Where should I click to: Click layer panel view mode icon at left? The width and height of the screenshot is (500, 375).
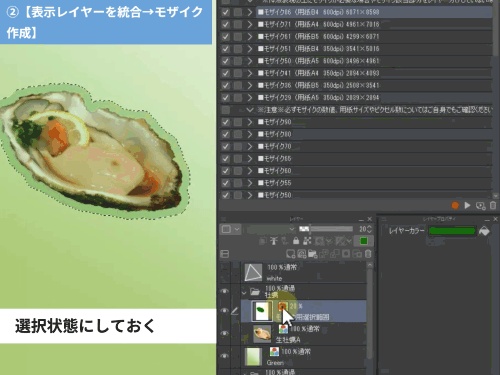coord(225,254)
